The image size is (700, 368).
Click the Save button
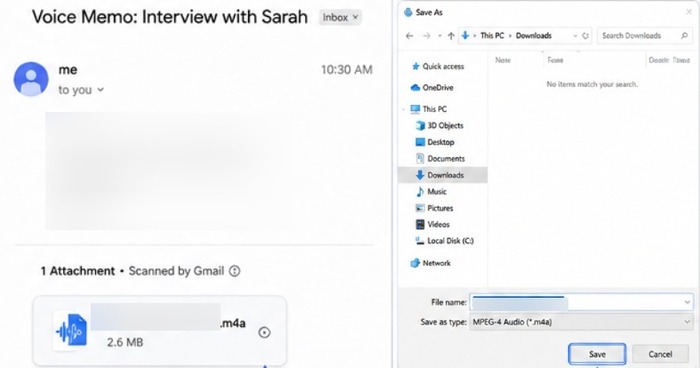[597, 354]
